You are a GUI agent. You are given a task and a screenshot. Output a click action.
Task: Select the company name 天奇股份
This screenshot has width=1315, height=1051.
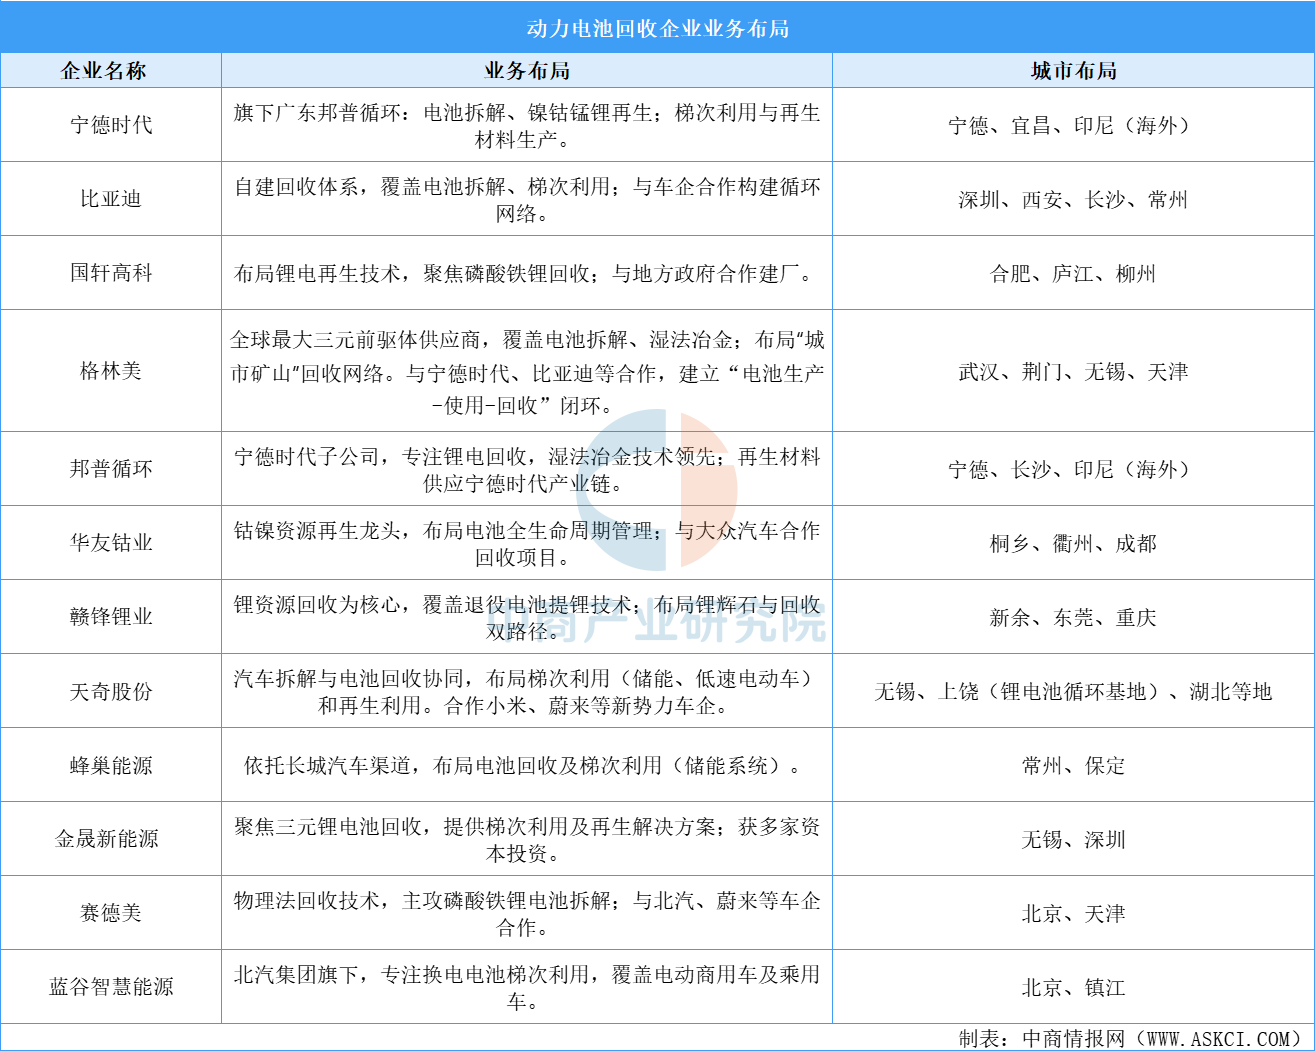[x=111, y=691]
